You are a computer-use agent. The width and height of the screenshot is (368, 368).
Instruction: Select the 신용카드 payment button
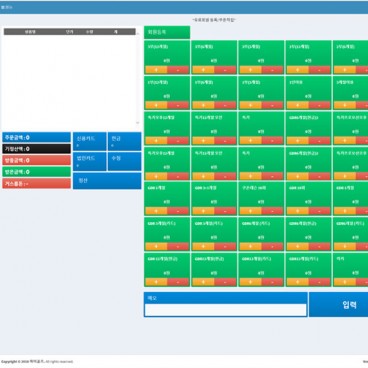pyautogui.click(x=90, y=141)
